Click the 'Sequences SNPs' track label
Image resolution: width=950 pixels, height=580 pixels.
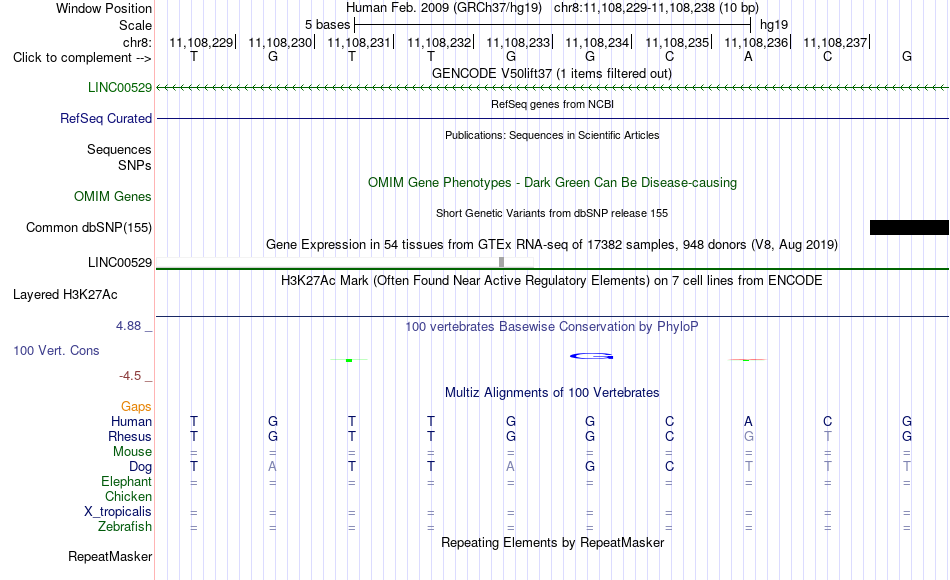click(x=119, y=158)
